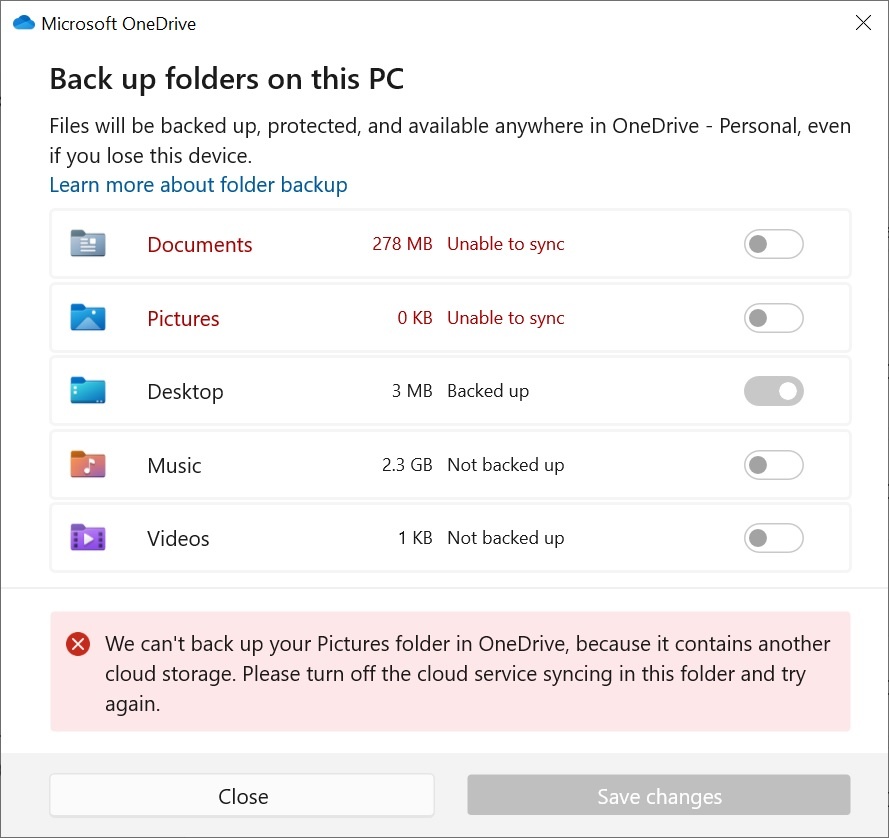Disable the Desktop backup toggle
This screenshot has width=889, height=838.
tap(773, 391)
